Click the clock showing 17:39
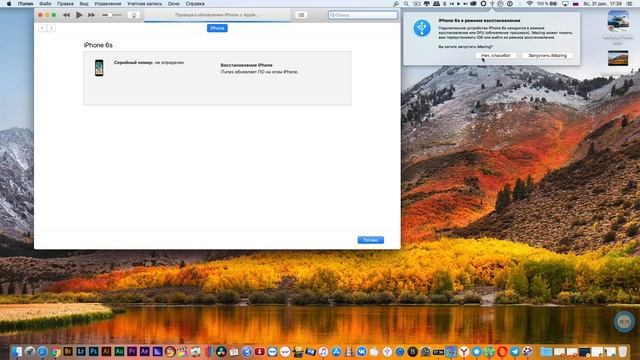The height and width of the screenshot is (360, 640). point(616,4)
